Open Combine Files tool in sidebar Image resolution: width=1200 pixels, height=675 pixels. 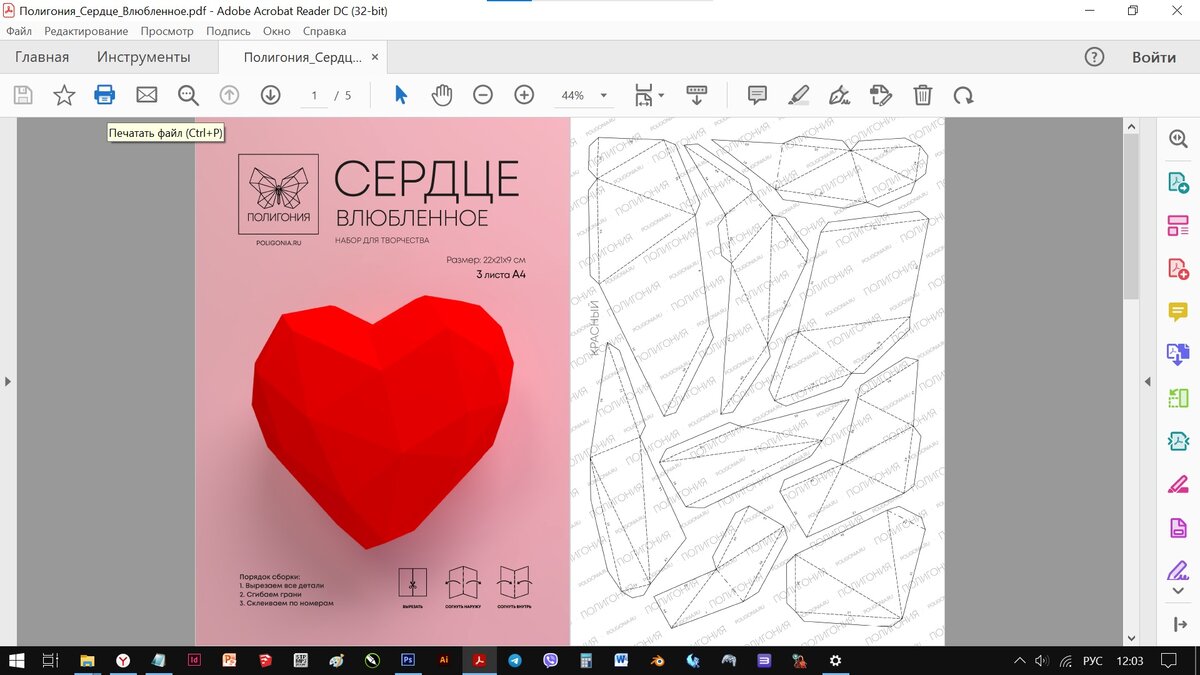[x=1178, y=355]
